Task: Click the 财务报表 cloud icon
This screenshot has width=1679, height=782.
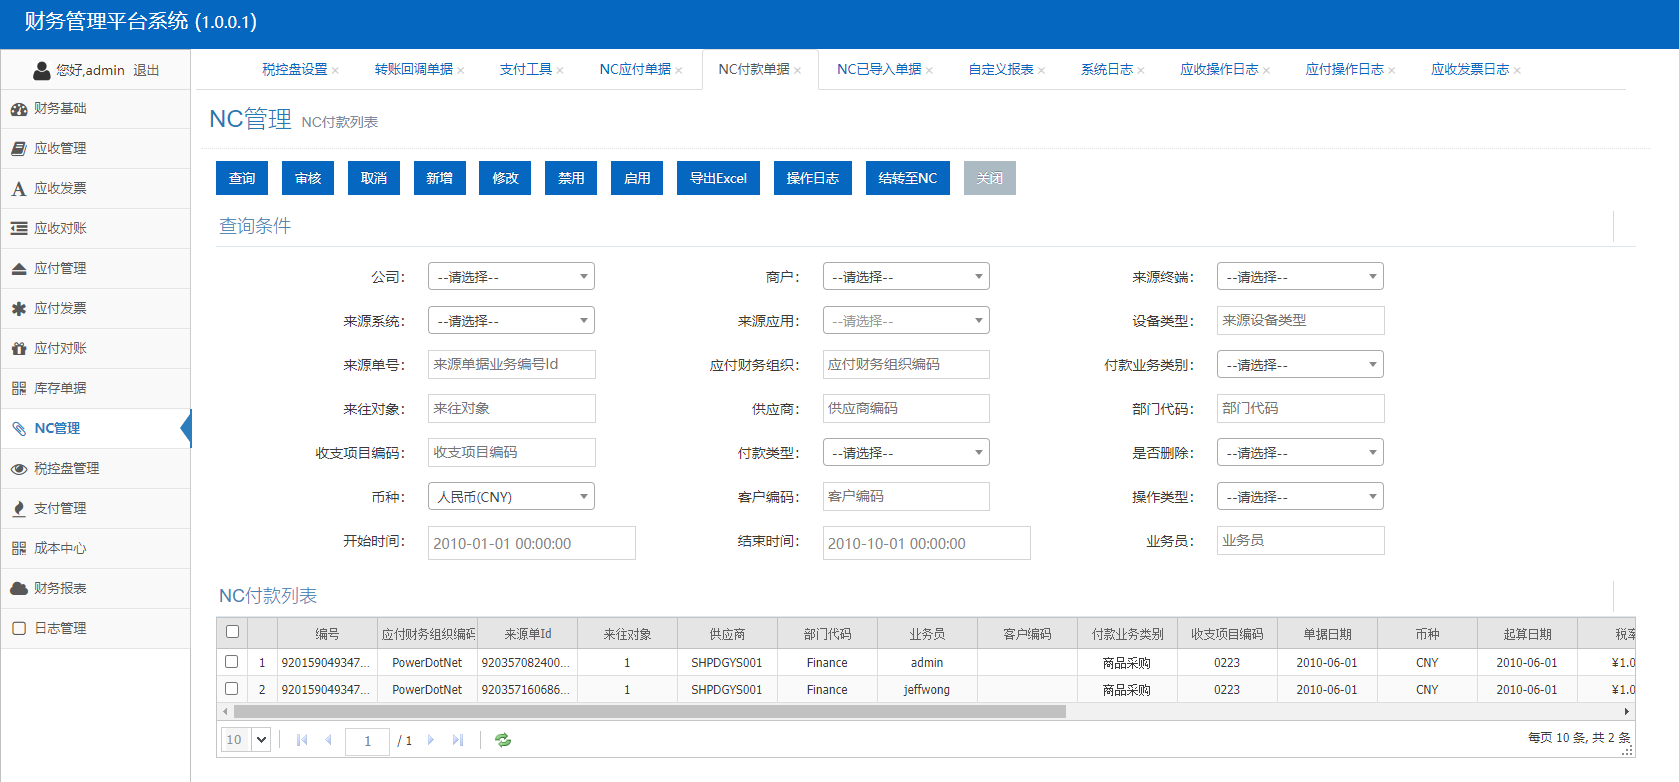Action: 19,589
